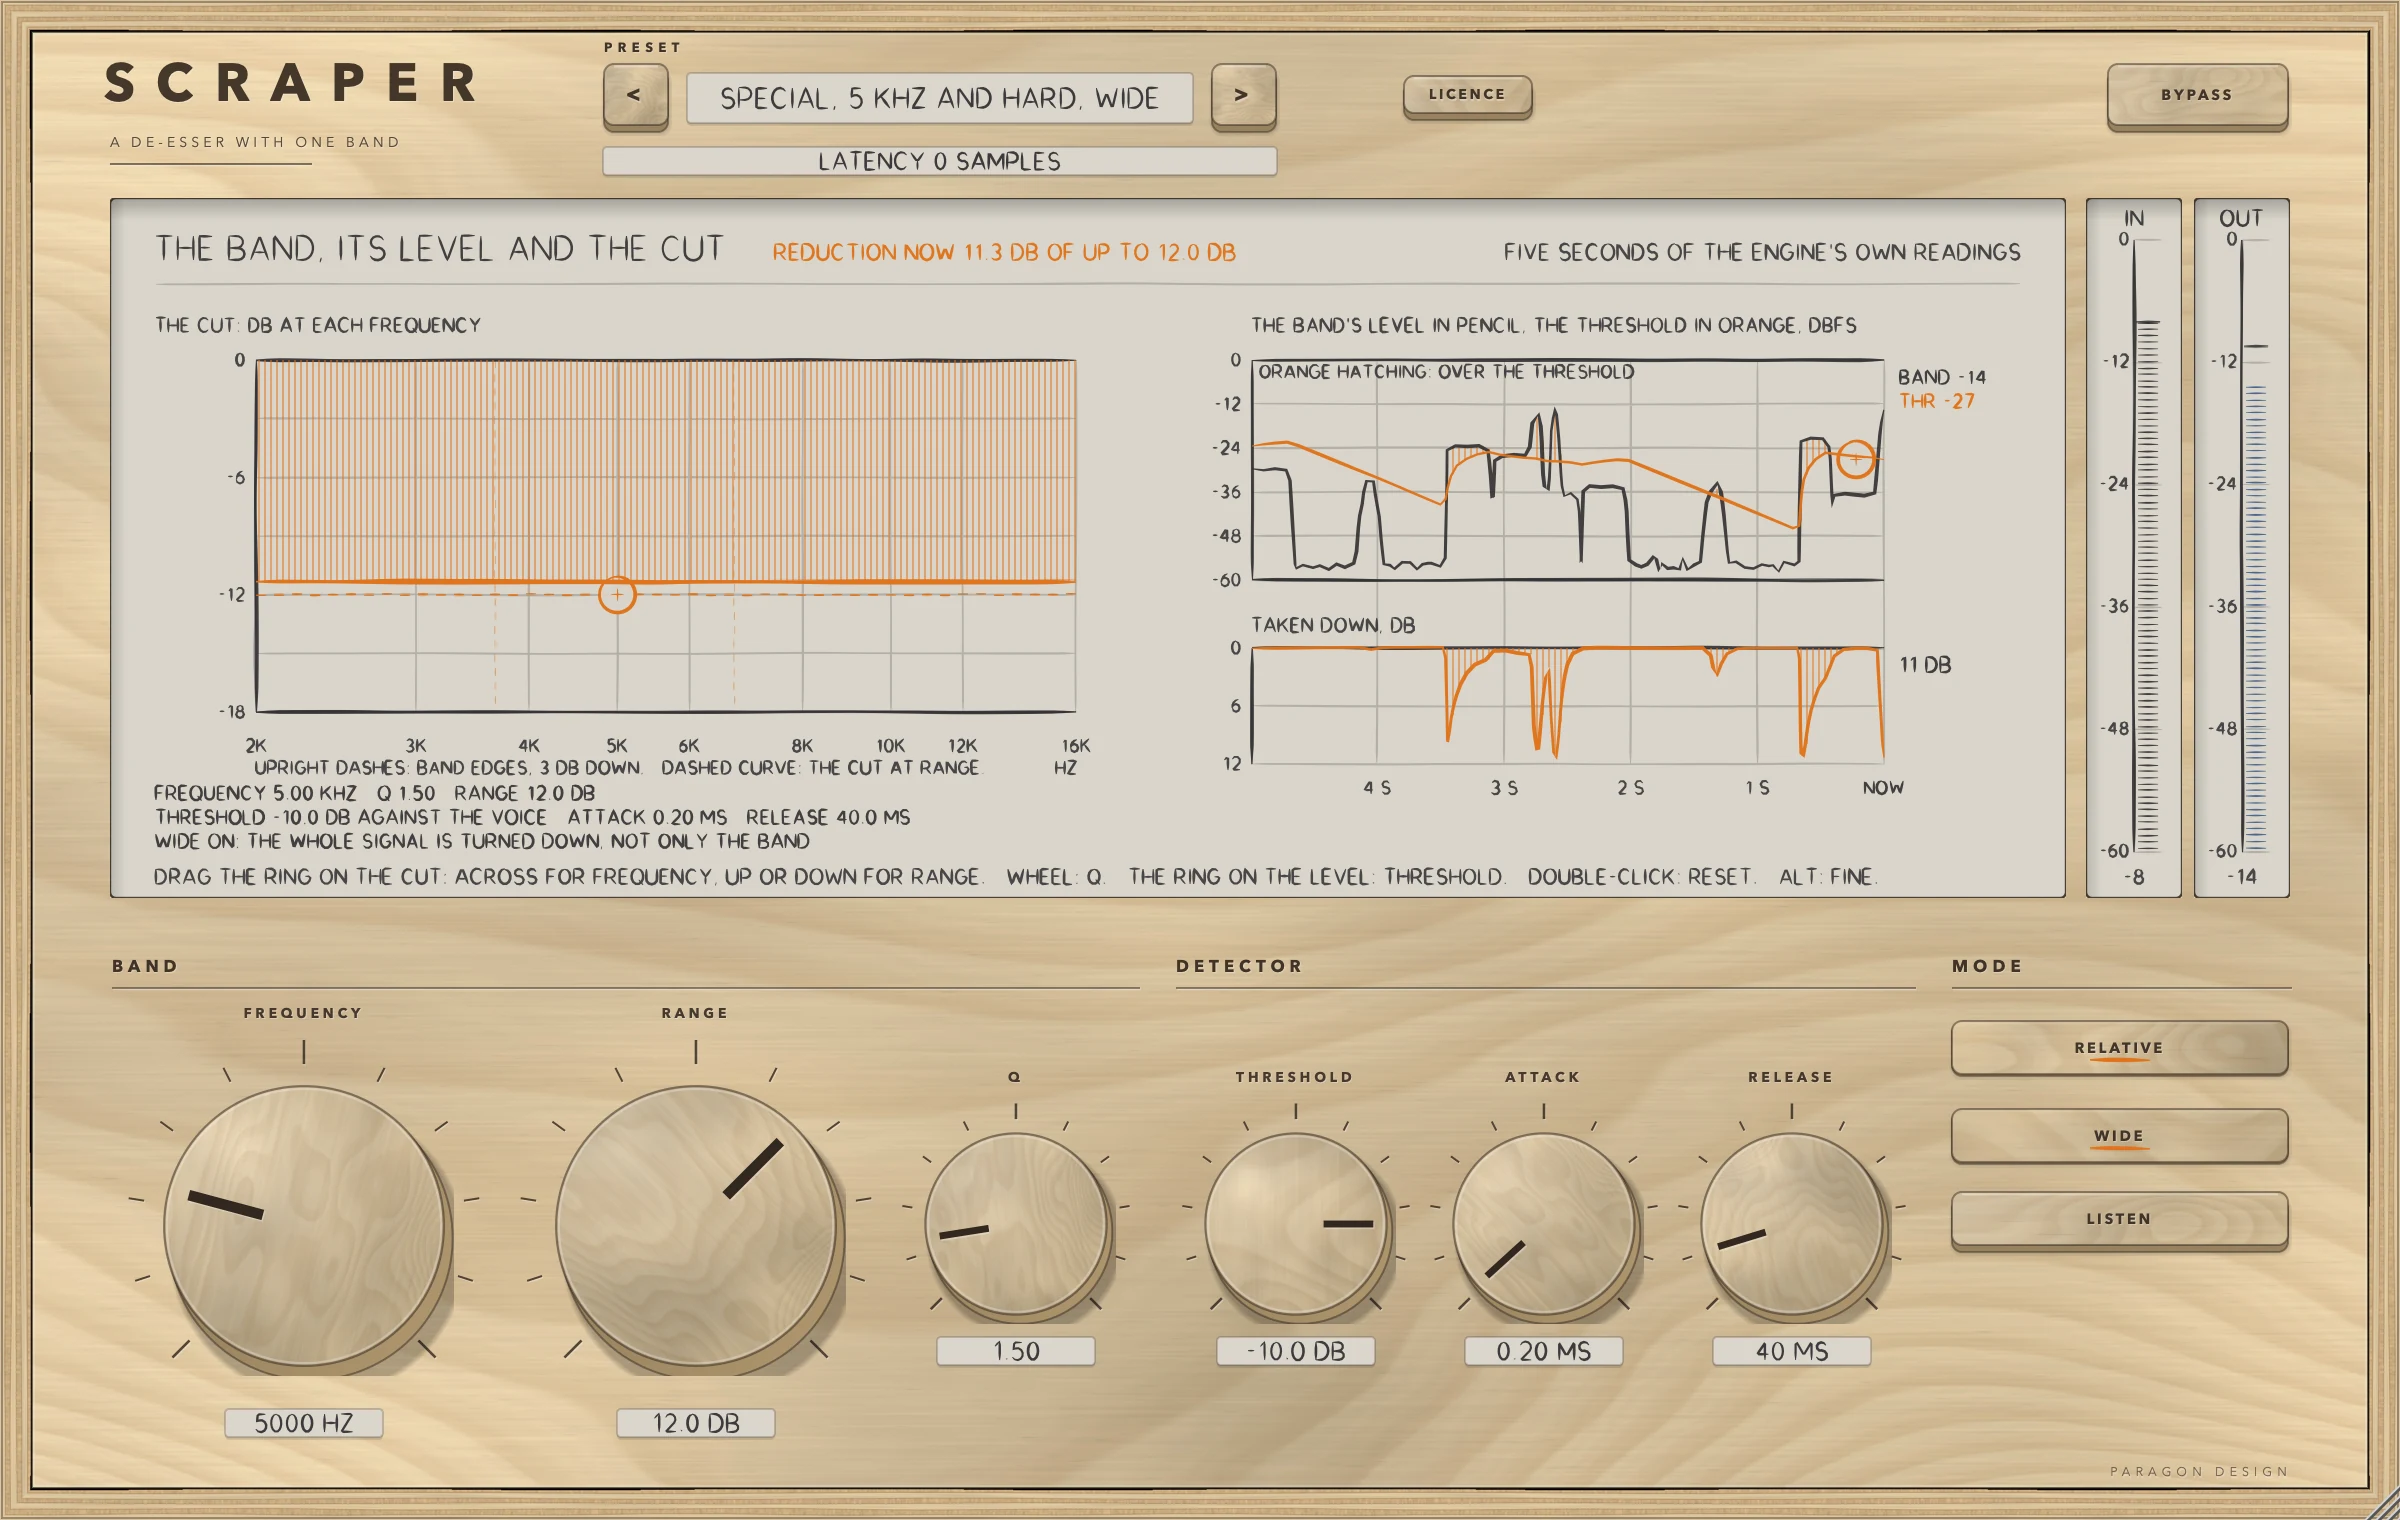The height and width of the screenshot is (1520, 2400).
Task: Click the Attack knob
Action: [1544, 1223]
